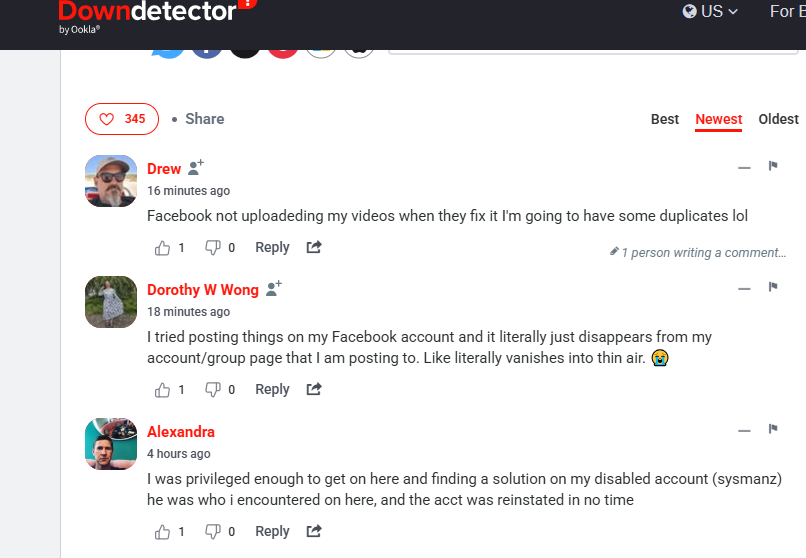This screenshot has height=558, width=806.
Task: Select the Newest sorting tab
Action: 719,119
